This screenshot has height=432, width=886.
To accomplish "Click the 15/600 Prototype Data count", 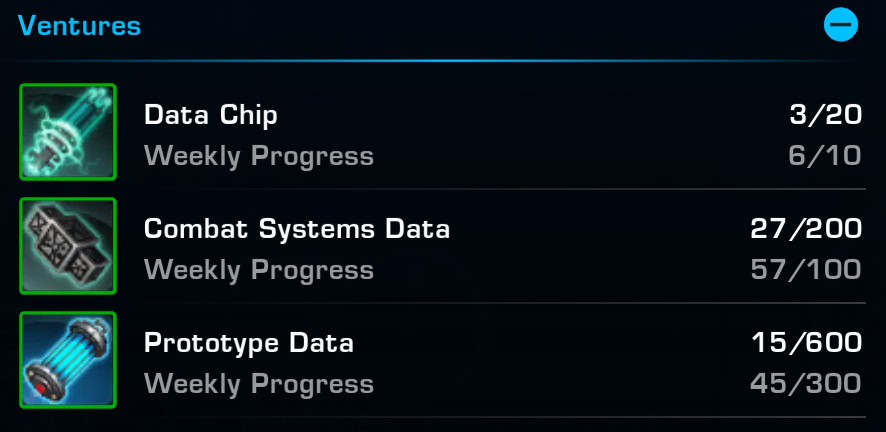I will 807,343.
